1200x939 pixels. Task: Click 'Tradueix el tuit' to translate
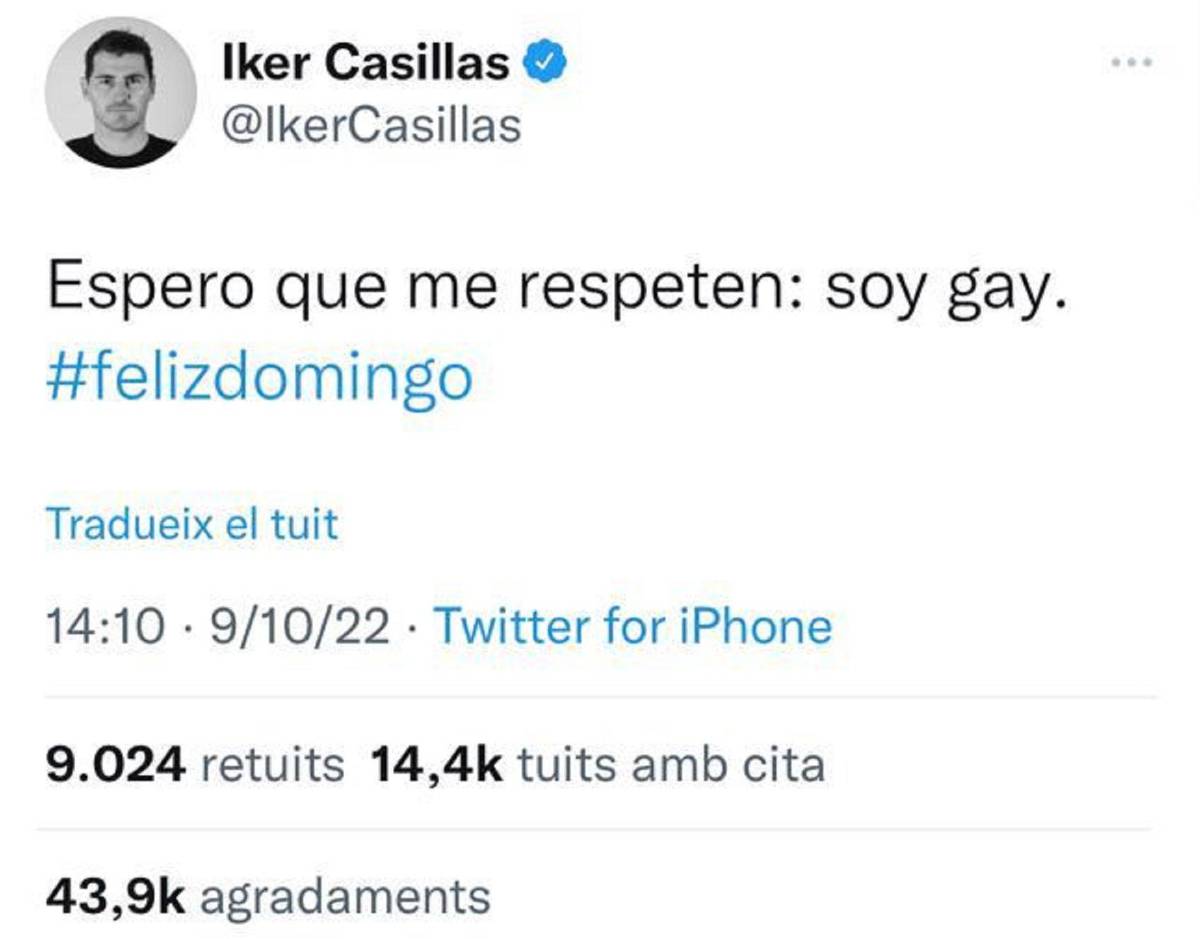click(190, 521)
